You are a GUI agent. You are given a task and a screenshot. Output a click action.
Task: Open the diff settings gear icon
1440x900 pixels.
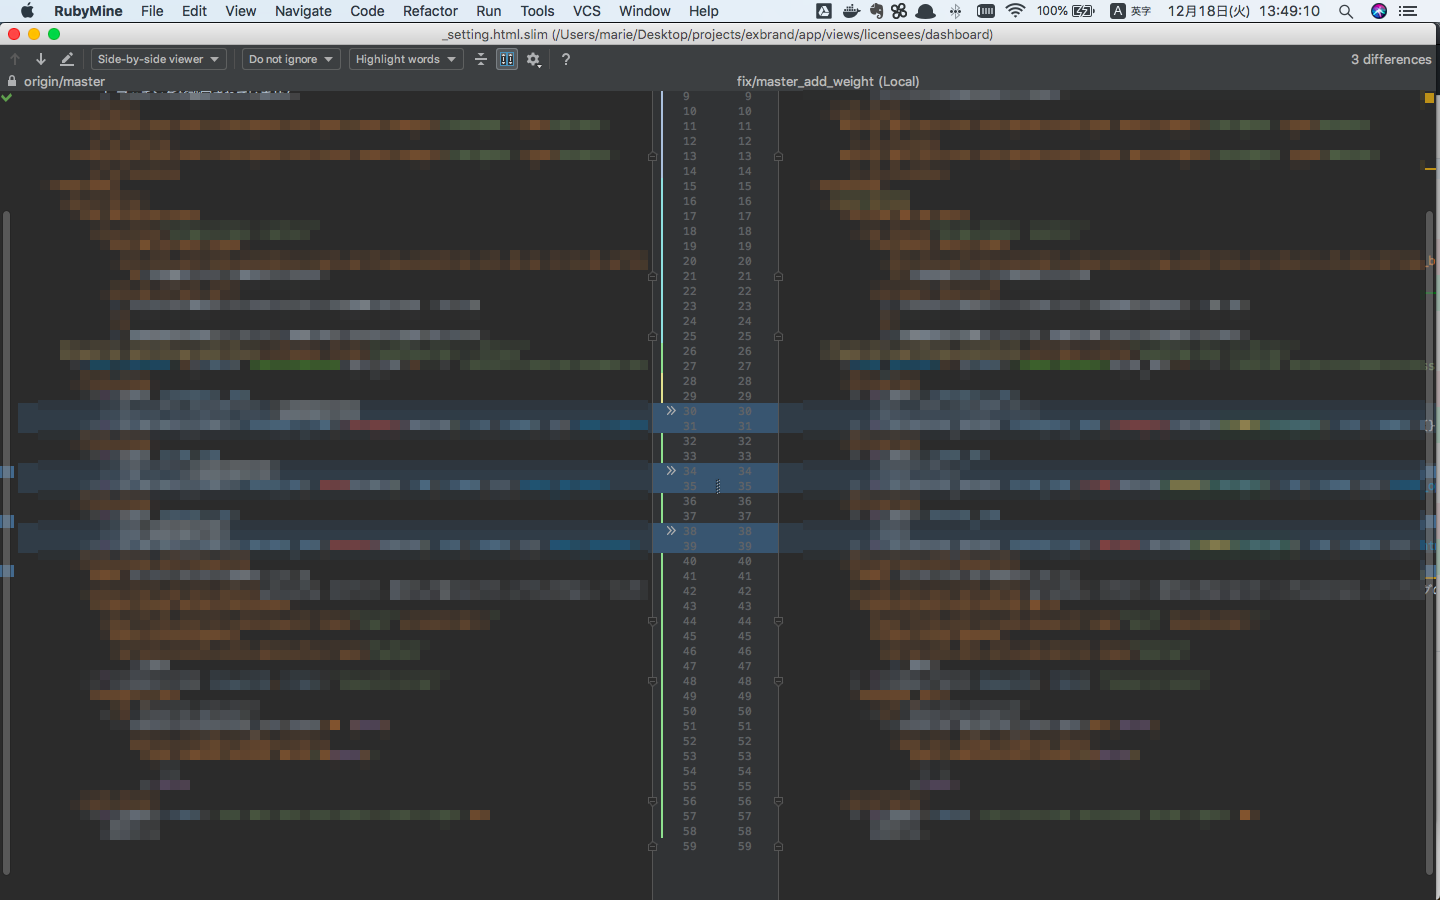[x=534, y=59]
